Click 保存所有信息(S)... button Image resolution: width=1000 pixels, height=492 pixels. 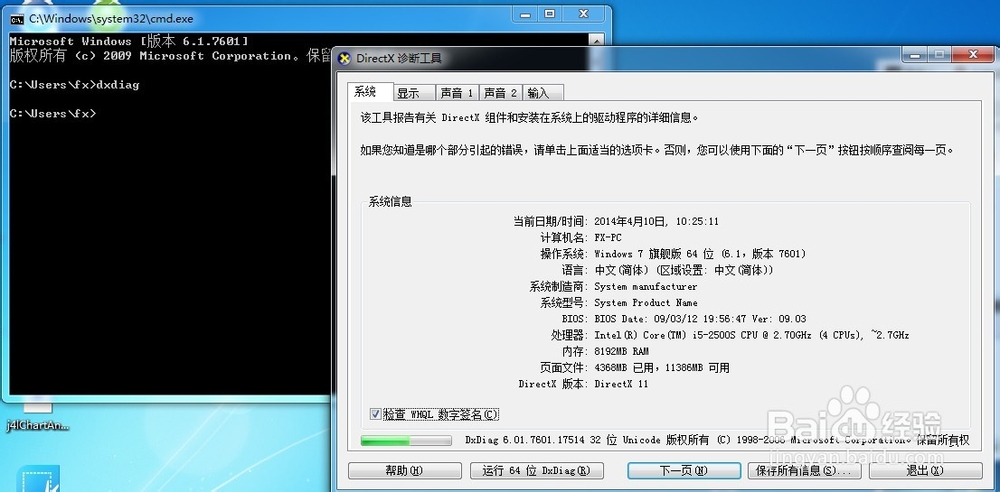(x=804, y=471)
